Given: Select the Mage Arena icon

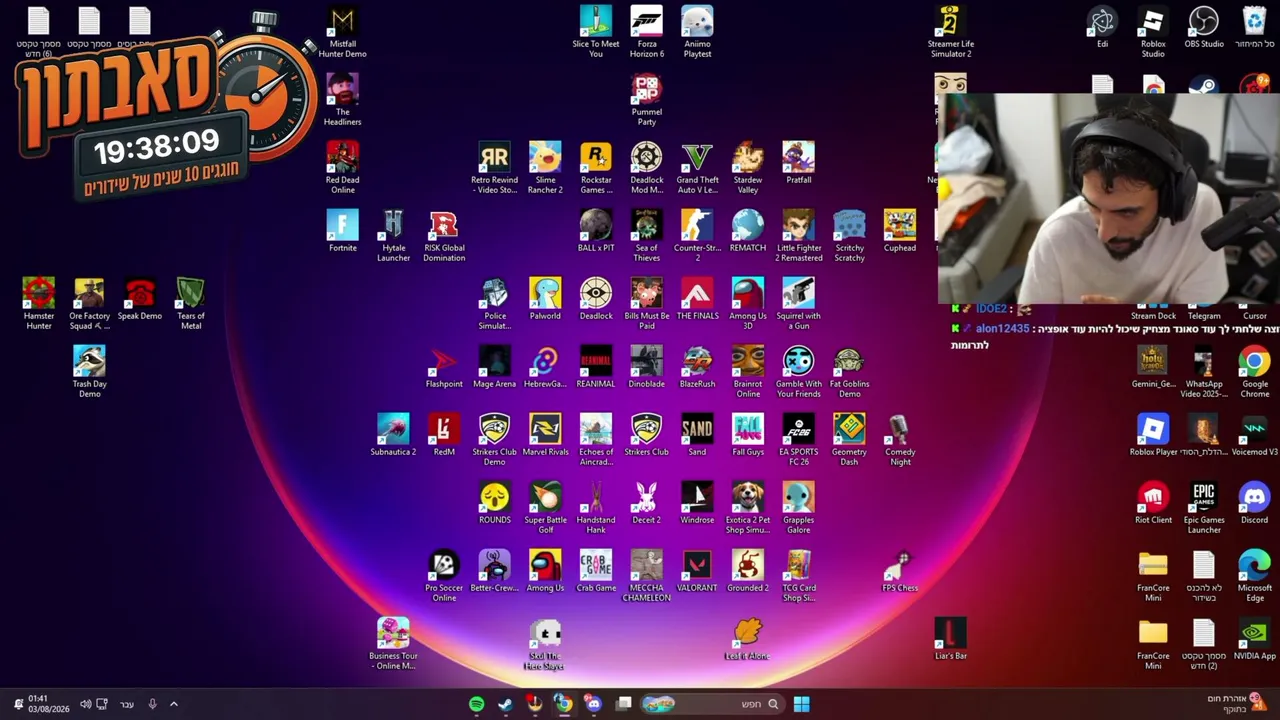Looking at the screenshot, I should pyautogui.click(x=494, y=368).
